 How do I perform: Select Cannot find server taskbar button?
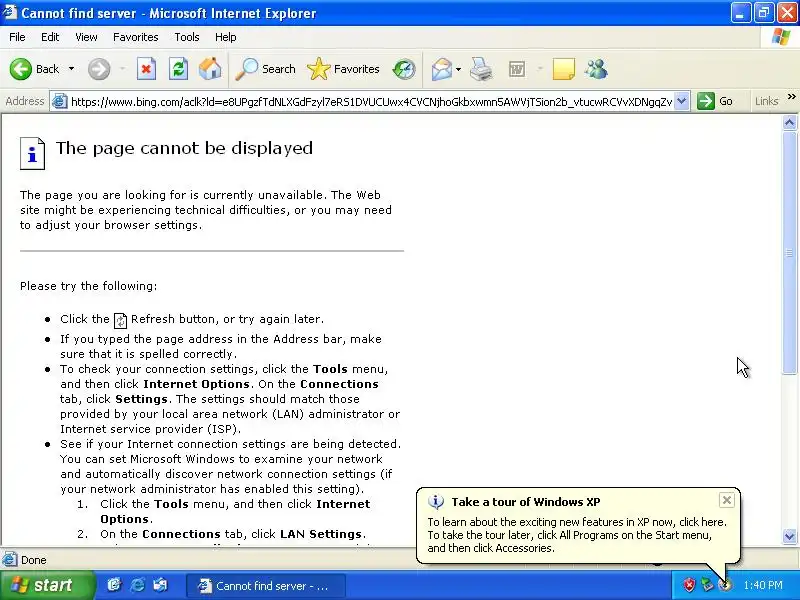point(266,585)
